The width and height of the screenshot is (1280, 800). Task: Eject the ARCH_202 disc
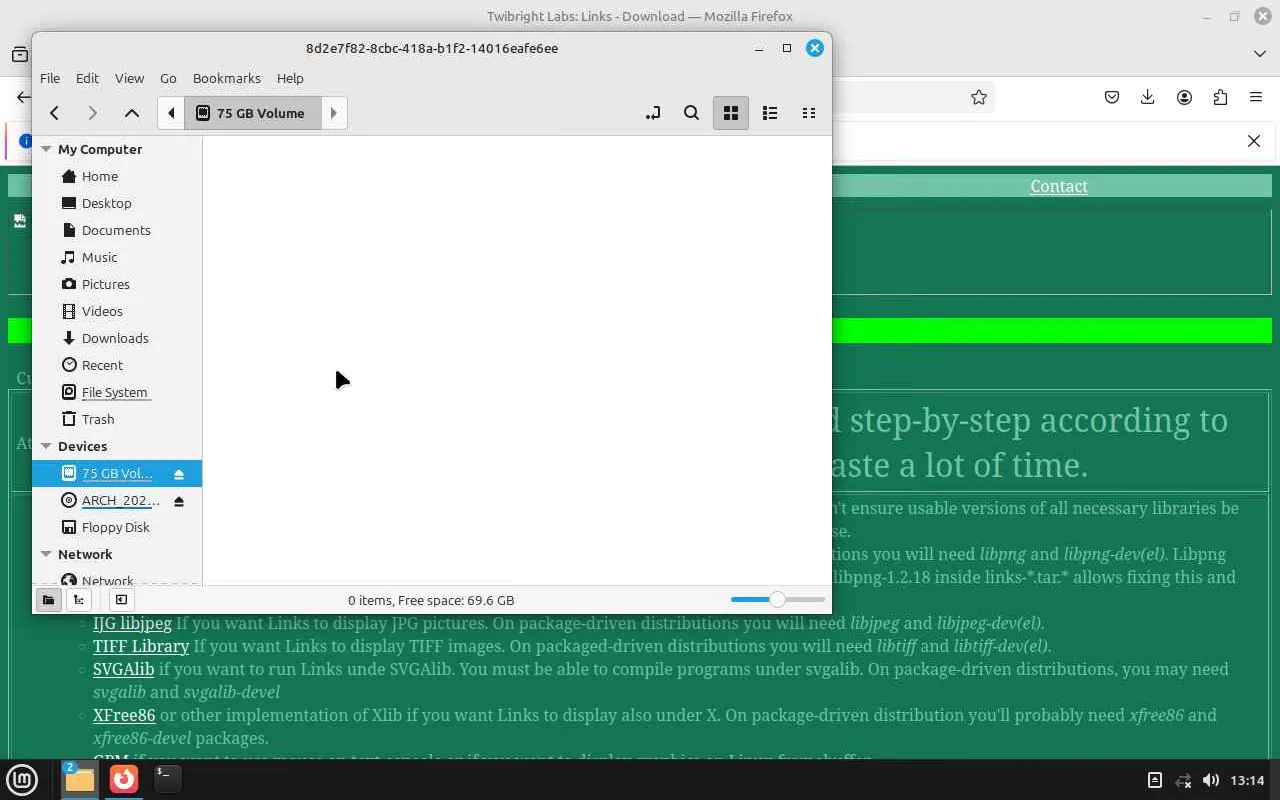point(179,501)
